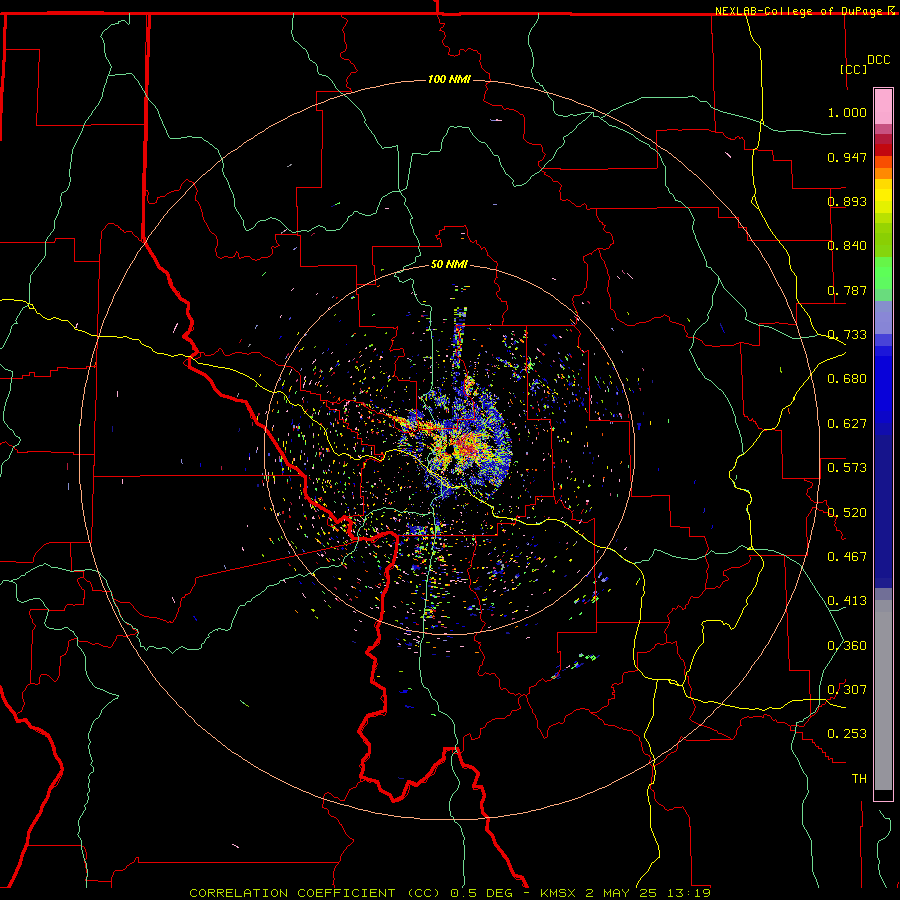Screen dimensions: 900x900
Task: Click the 0.520 legend value
Action: [x=847, y=513]
